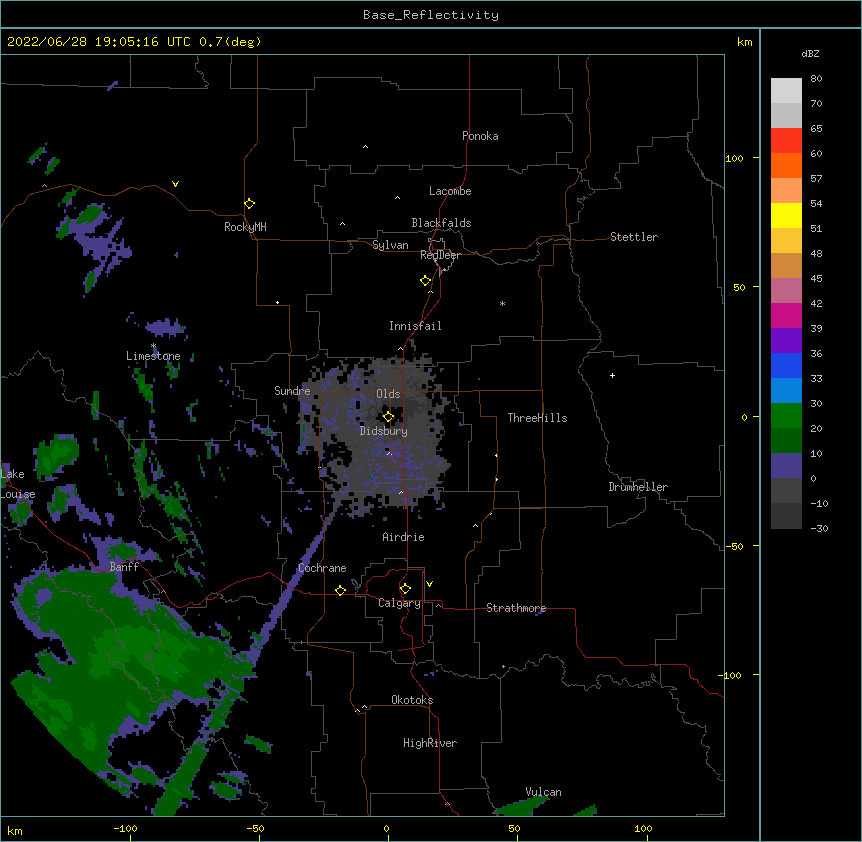Click the Drumheller label
The height and width of the screenshot is (842, 862).
point(638,487)
